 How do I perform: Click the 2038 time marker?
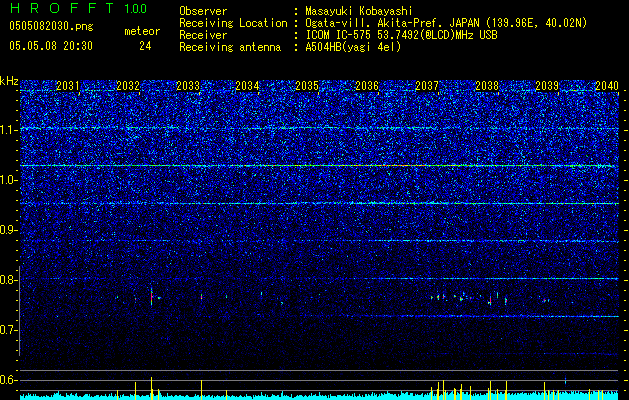click(487, 85)
